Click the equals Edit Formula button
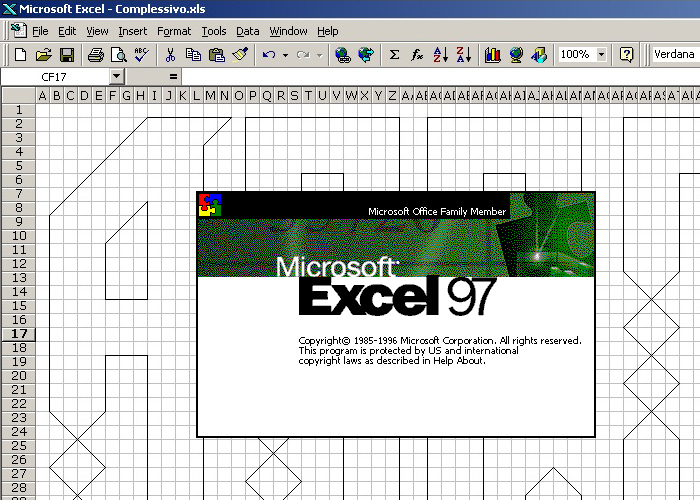 (x=173, y=77)
